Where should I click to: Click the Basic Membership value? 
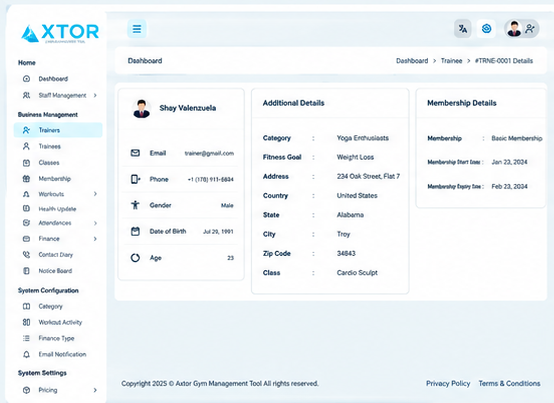coord(517,138)
